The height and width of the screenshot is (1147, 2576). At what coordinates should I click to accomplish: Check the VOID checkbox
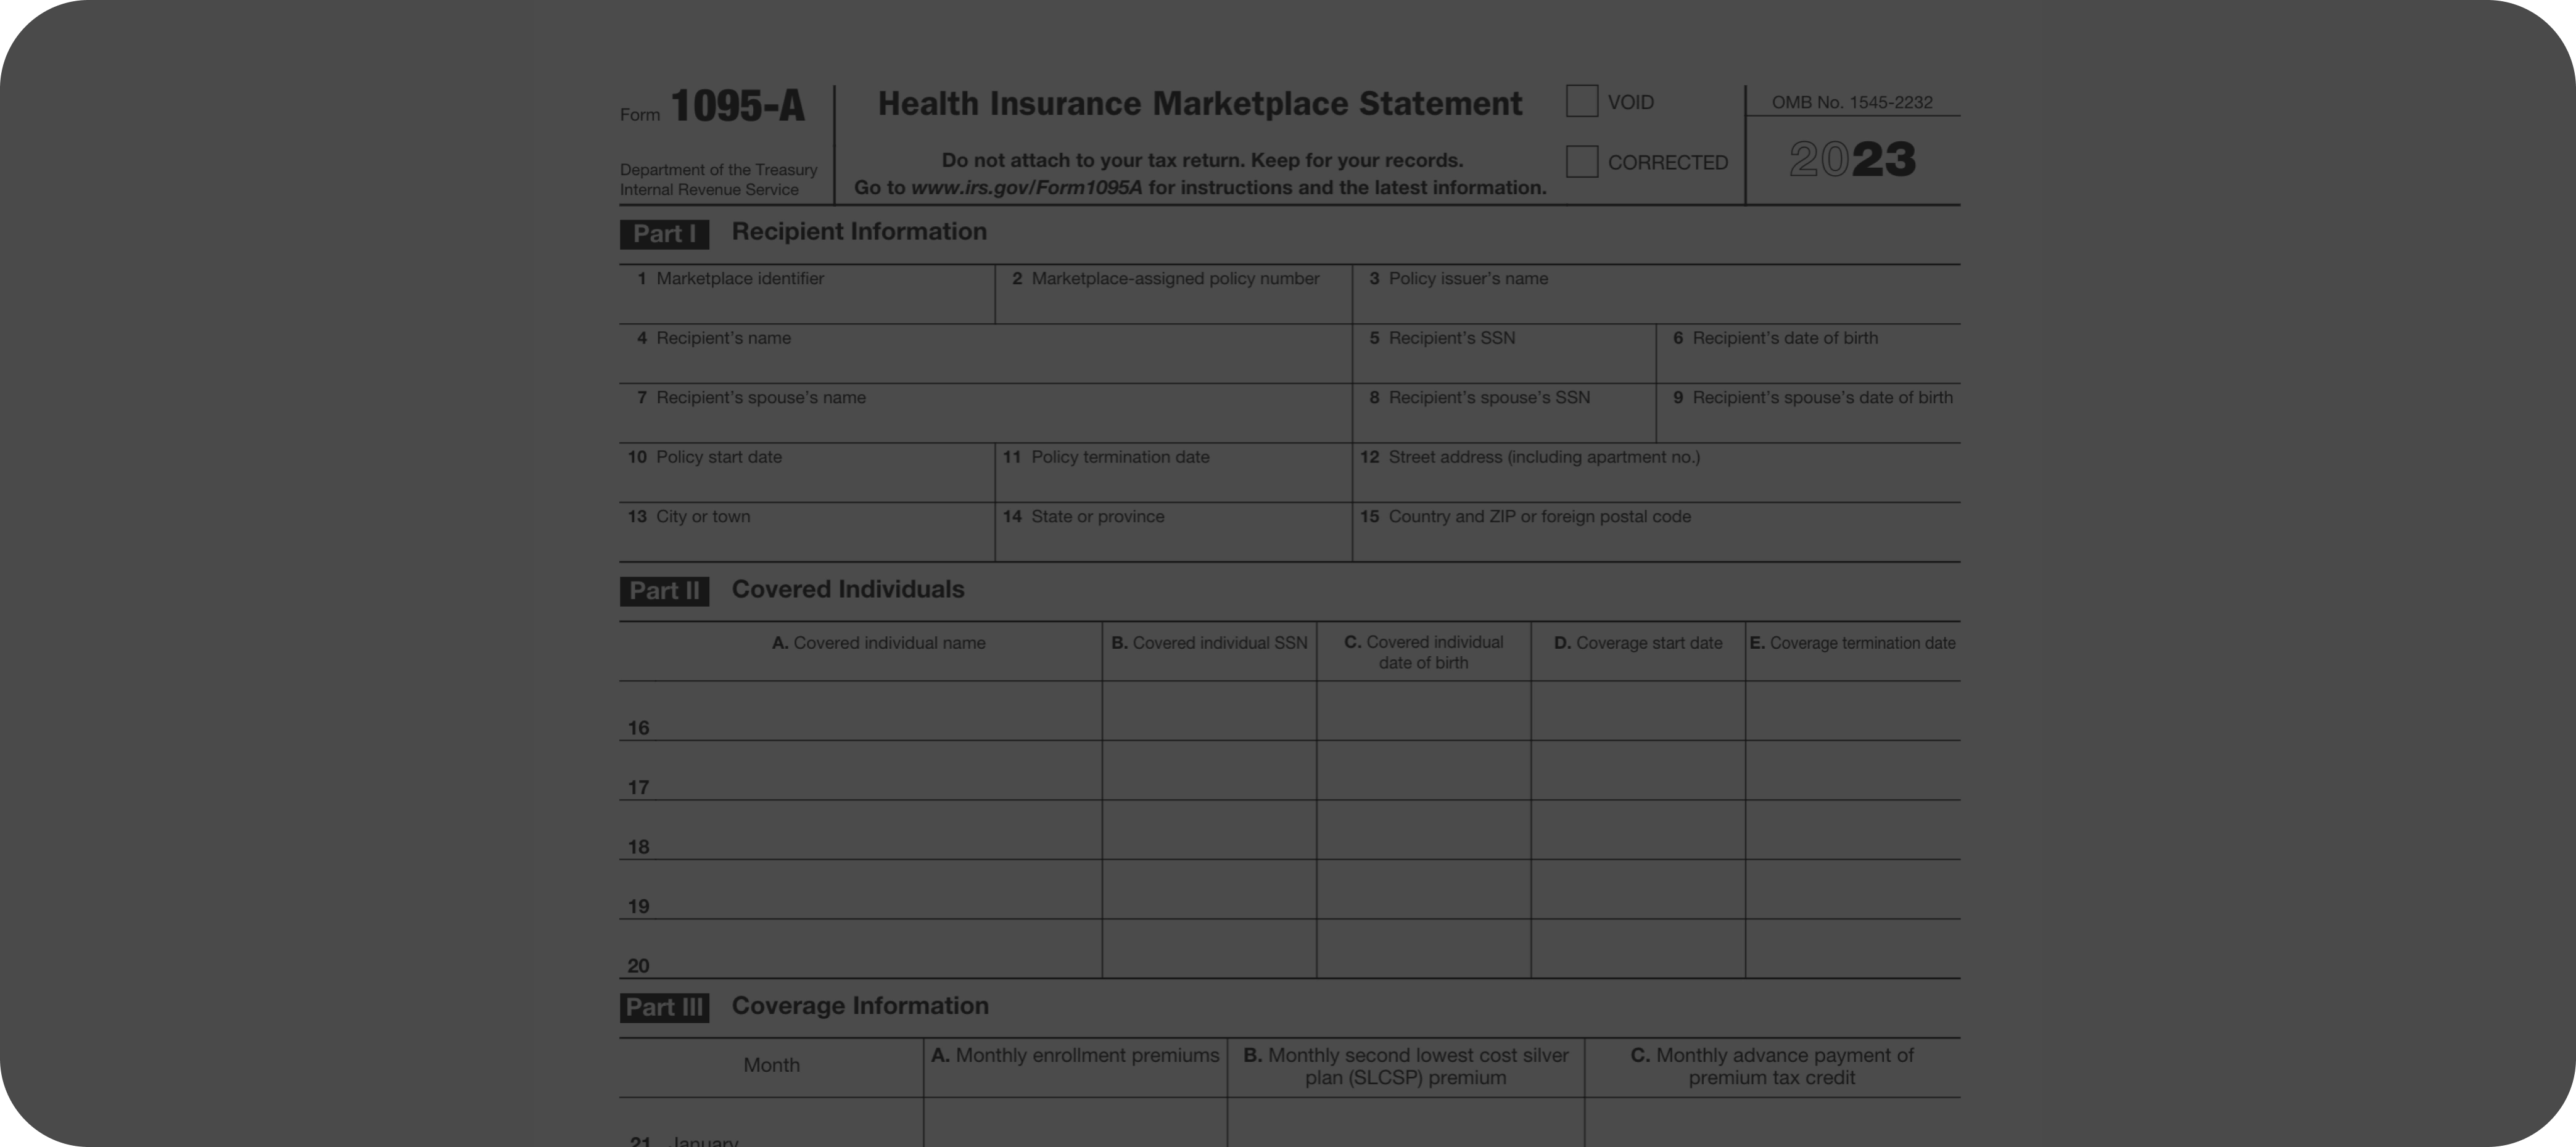point(1581,101)
